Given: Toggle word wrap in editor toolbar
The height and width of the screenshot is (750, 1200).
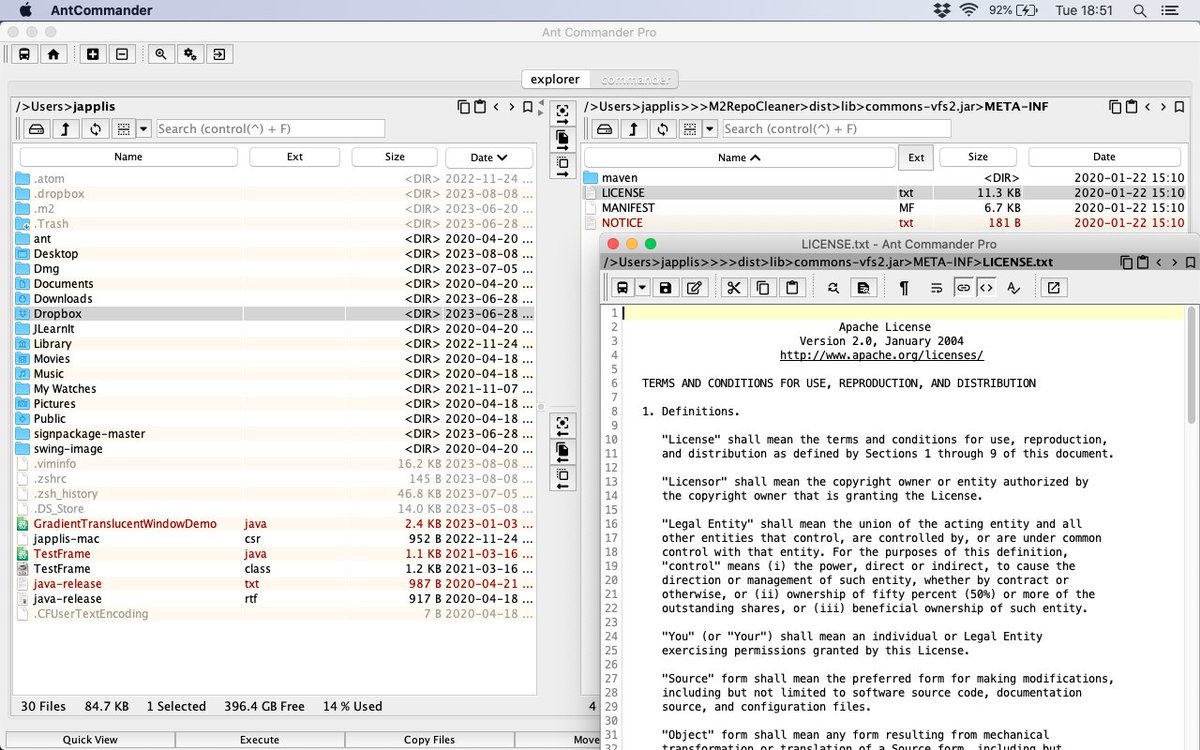Looking at the screenshot, I should [937, 288].
